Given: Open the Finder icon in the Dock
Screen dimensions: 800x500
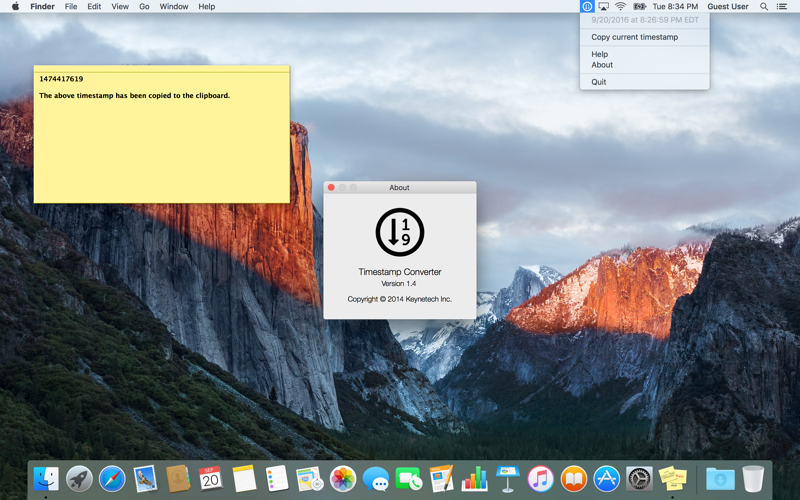Looking at the screenshot, I should [x=46, y=479].
